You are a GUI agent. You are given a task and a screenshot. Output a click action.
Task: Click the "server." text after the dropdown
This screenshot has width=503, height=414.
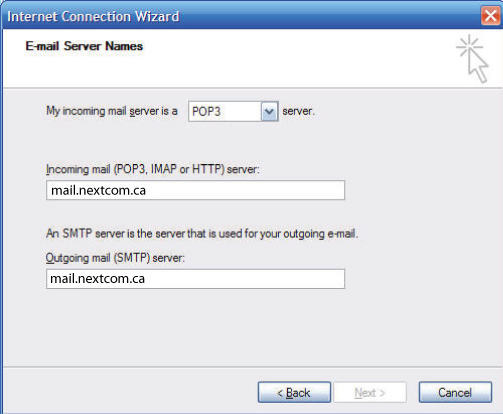(298, 111)
